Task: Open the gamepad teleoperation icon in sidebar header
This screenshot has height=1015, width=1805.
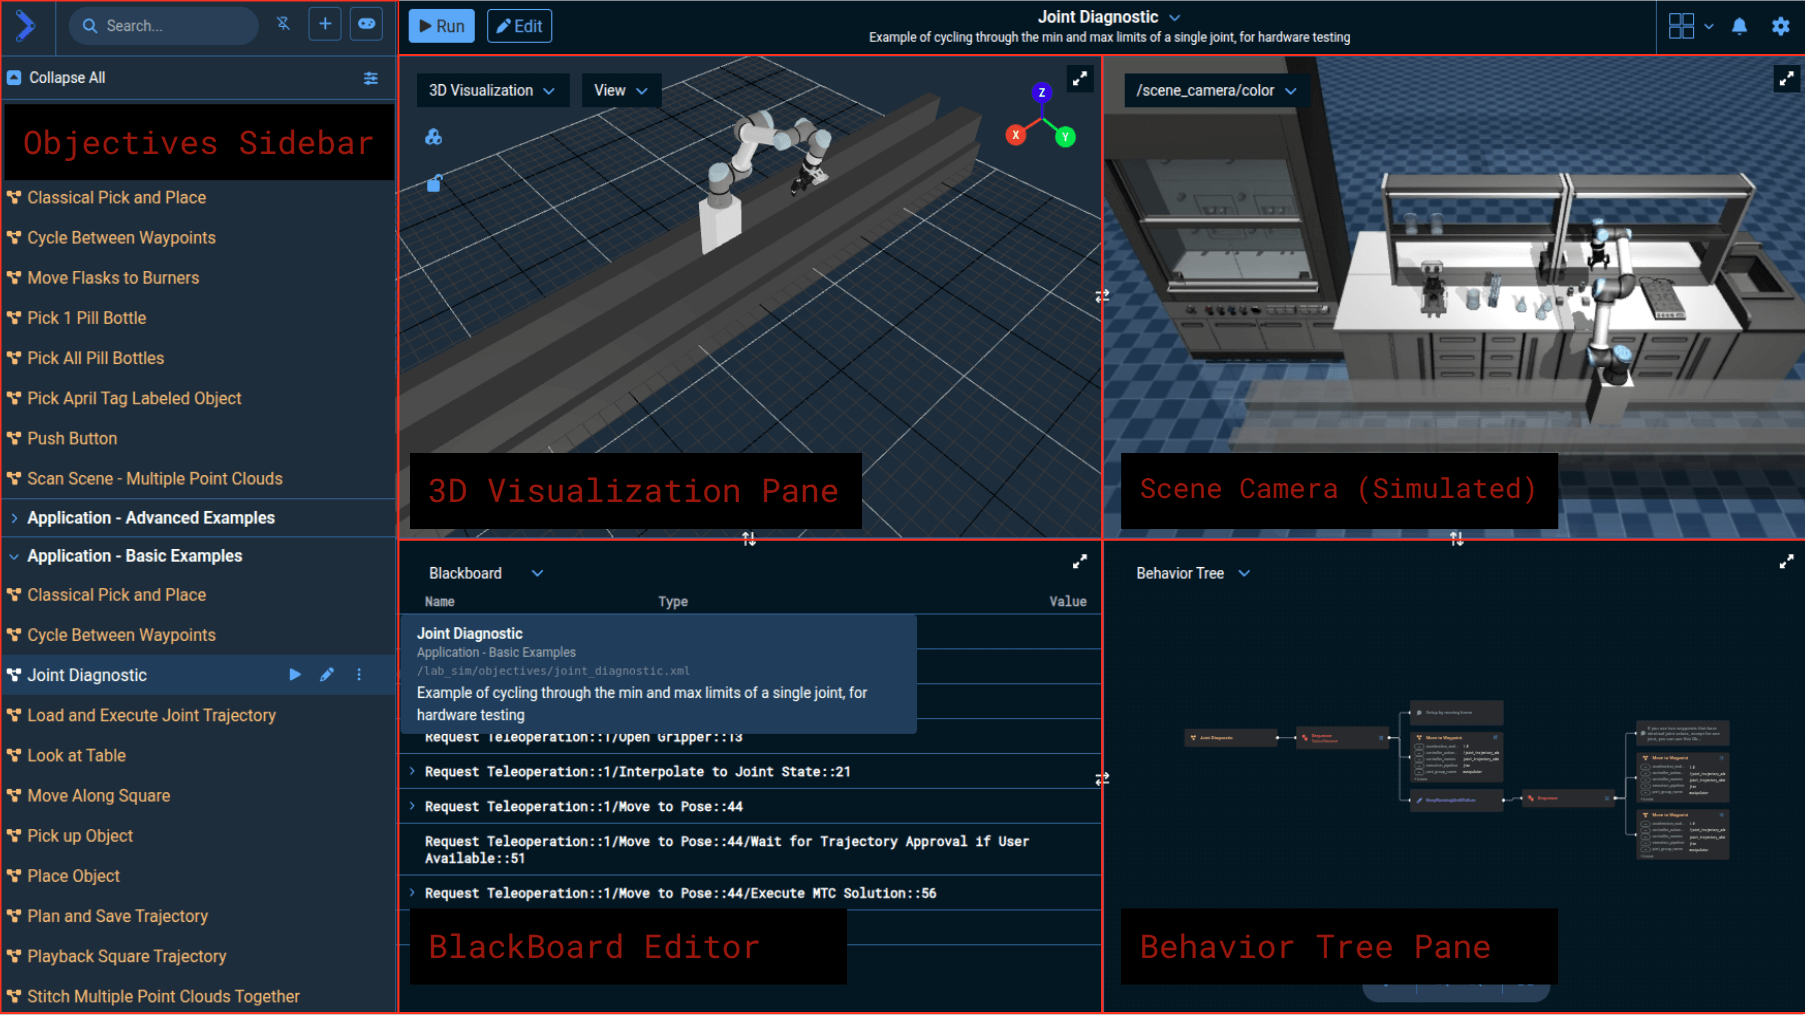Action: pyautogui.click(x=365, y=24)
